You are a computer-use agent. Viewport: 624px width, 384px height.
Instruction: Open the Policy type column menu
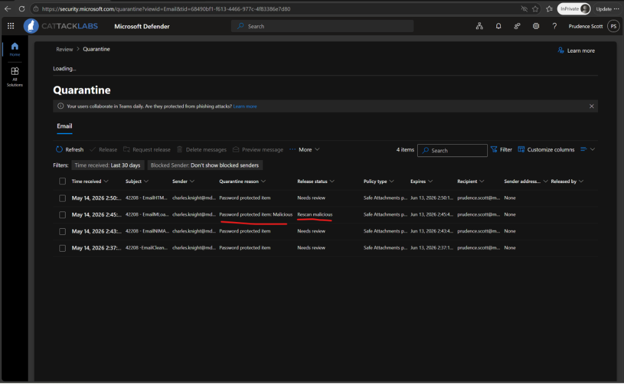[x=378, y=181]
